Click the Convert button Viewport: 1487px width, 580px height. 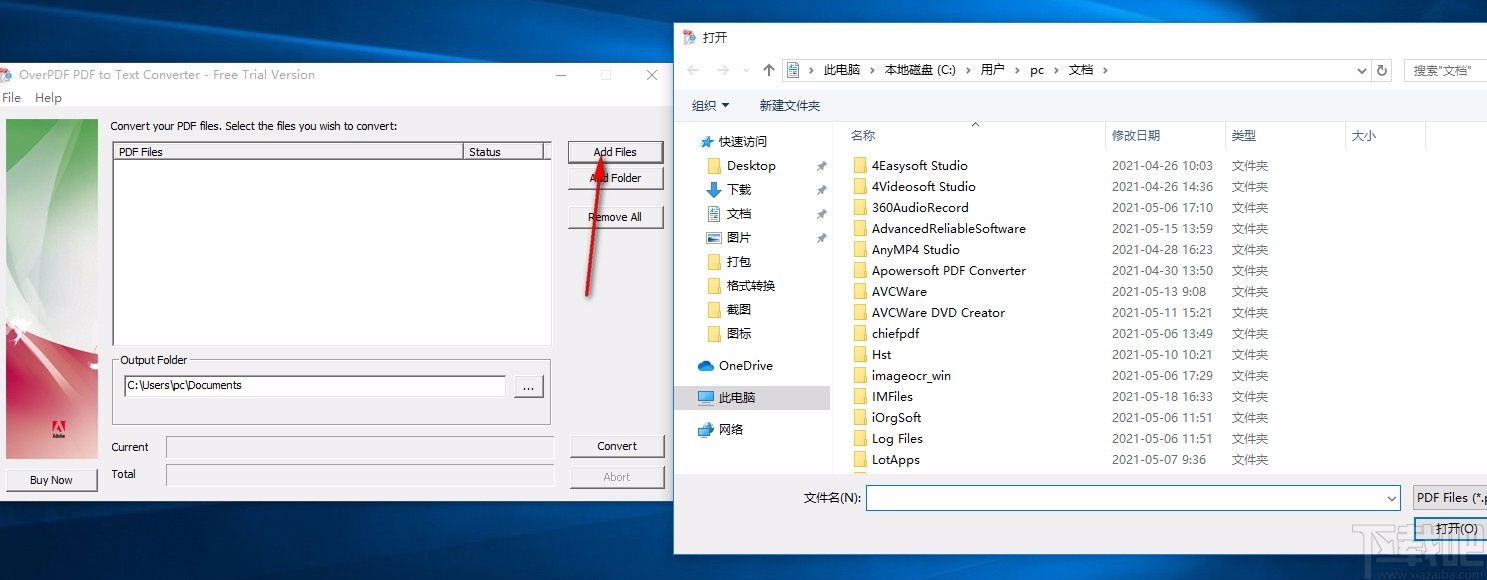[x=616, y=446]
